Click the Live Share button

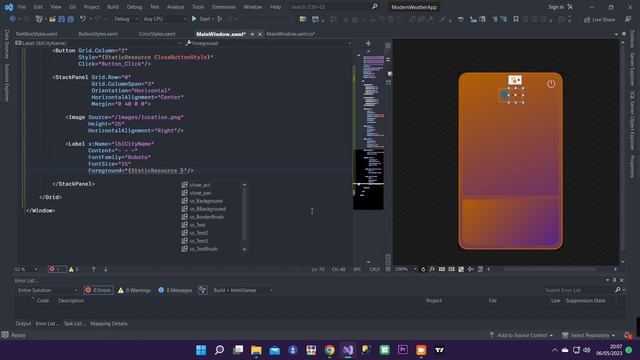(599, 20)
